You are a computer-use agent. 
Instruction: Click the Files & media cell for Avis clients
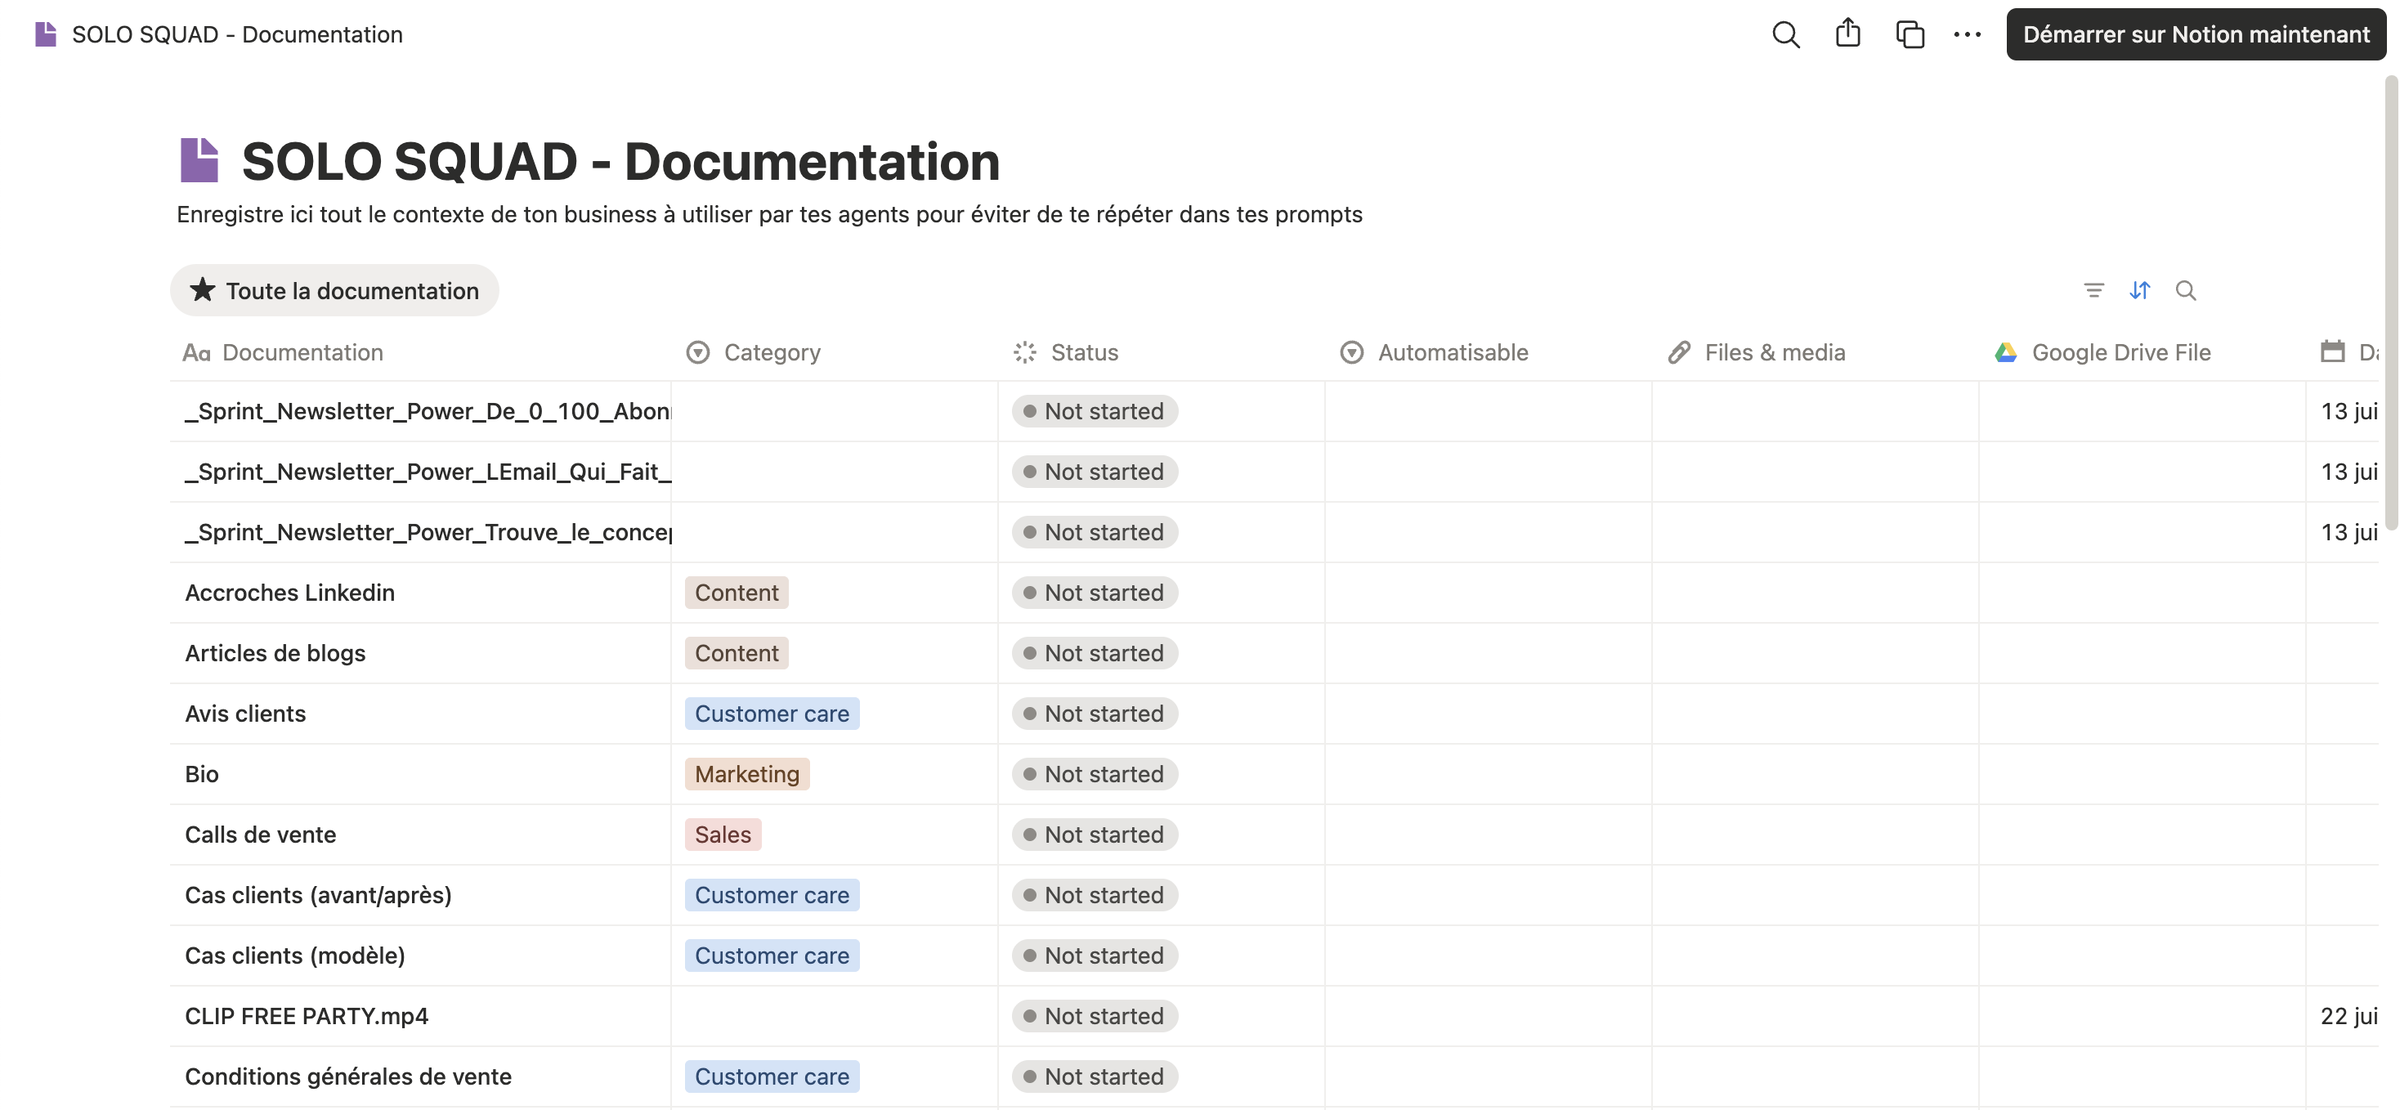(1815, 714)
